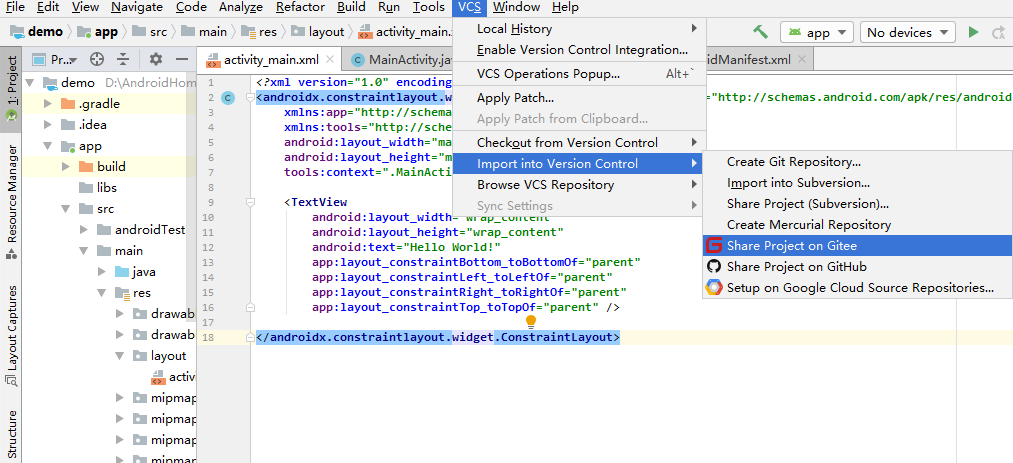Click the class gutter icon on line 2
This screenshot has height=463, width=1013.
tap(227, 98)
